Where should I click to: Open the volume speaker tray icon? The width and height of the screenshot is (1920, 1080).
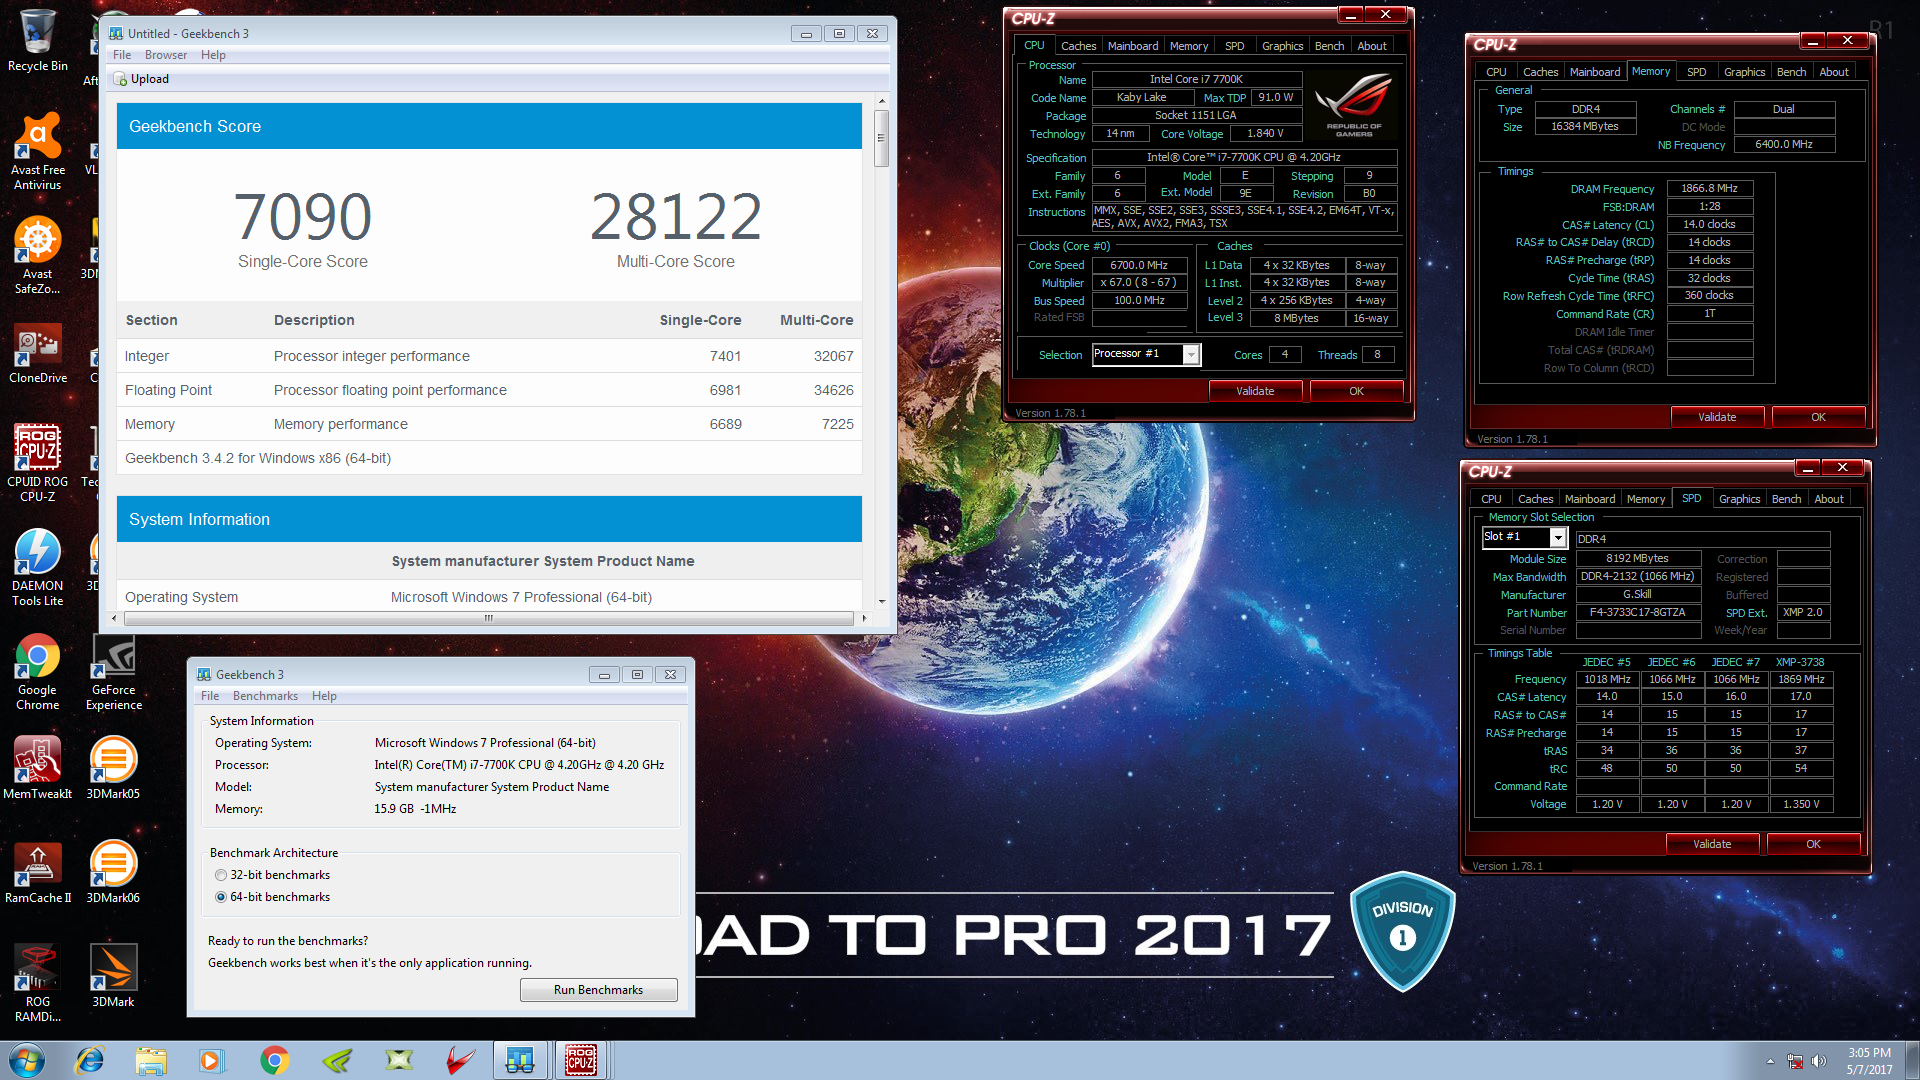[1819, 1061]
